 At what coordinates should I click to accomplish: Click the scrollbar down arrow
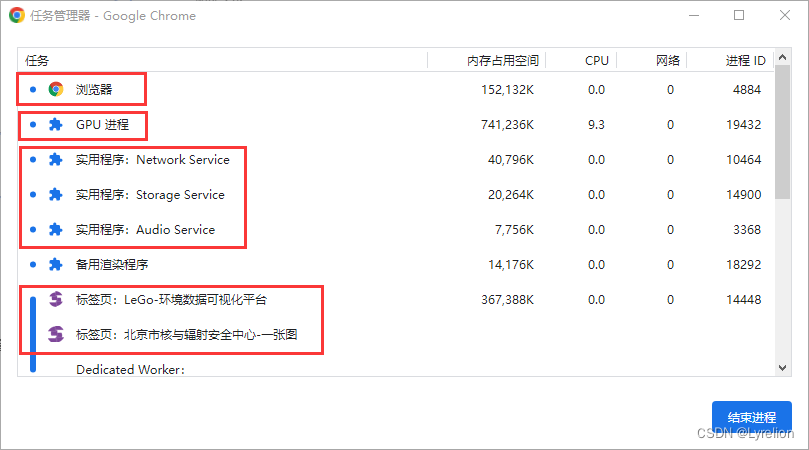click(x=783, y=368)
